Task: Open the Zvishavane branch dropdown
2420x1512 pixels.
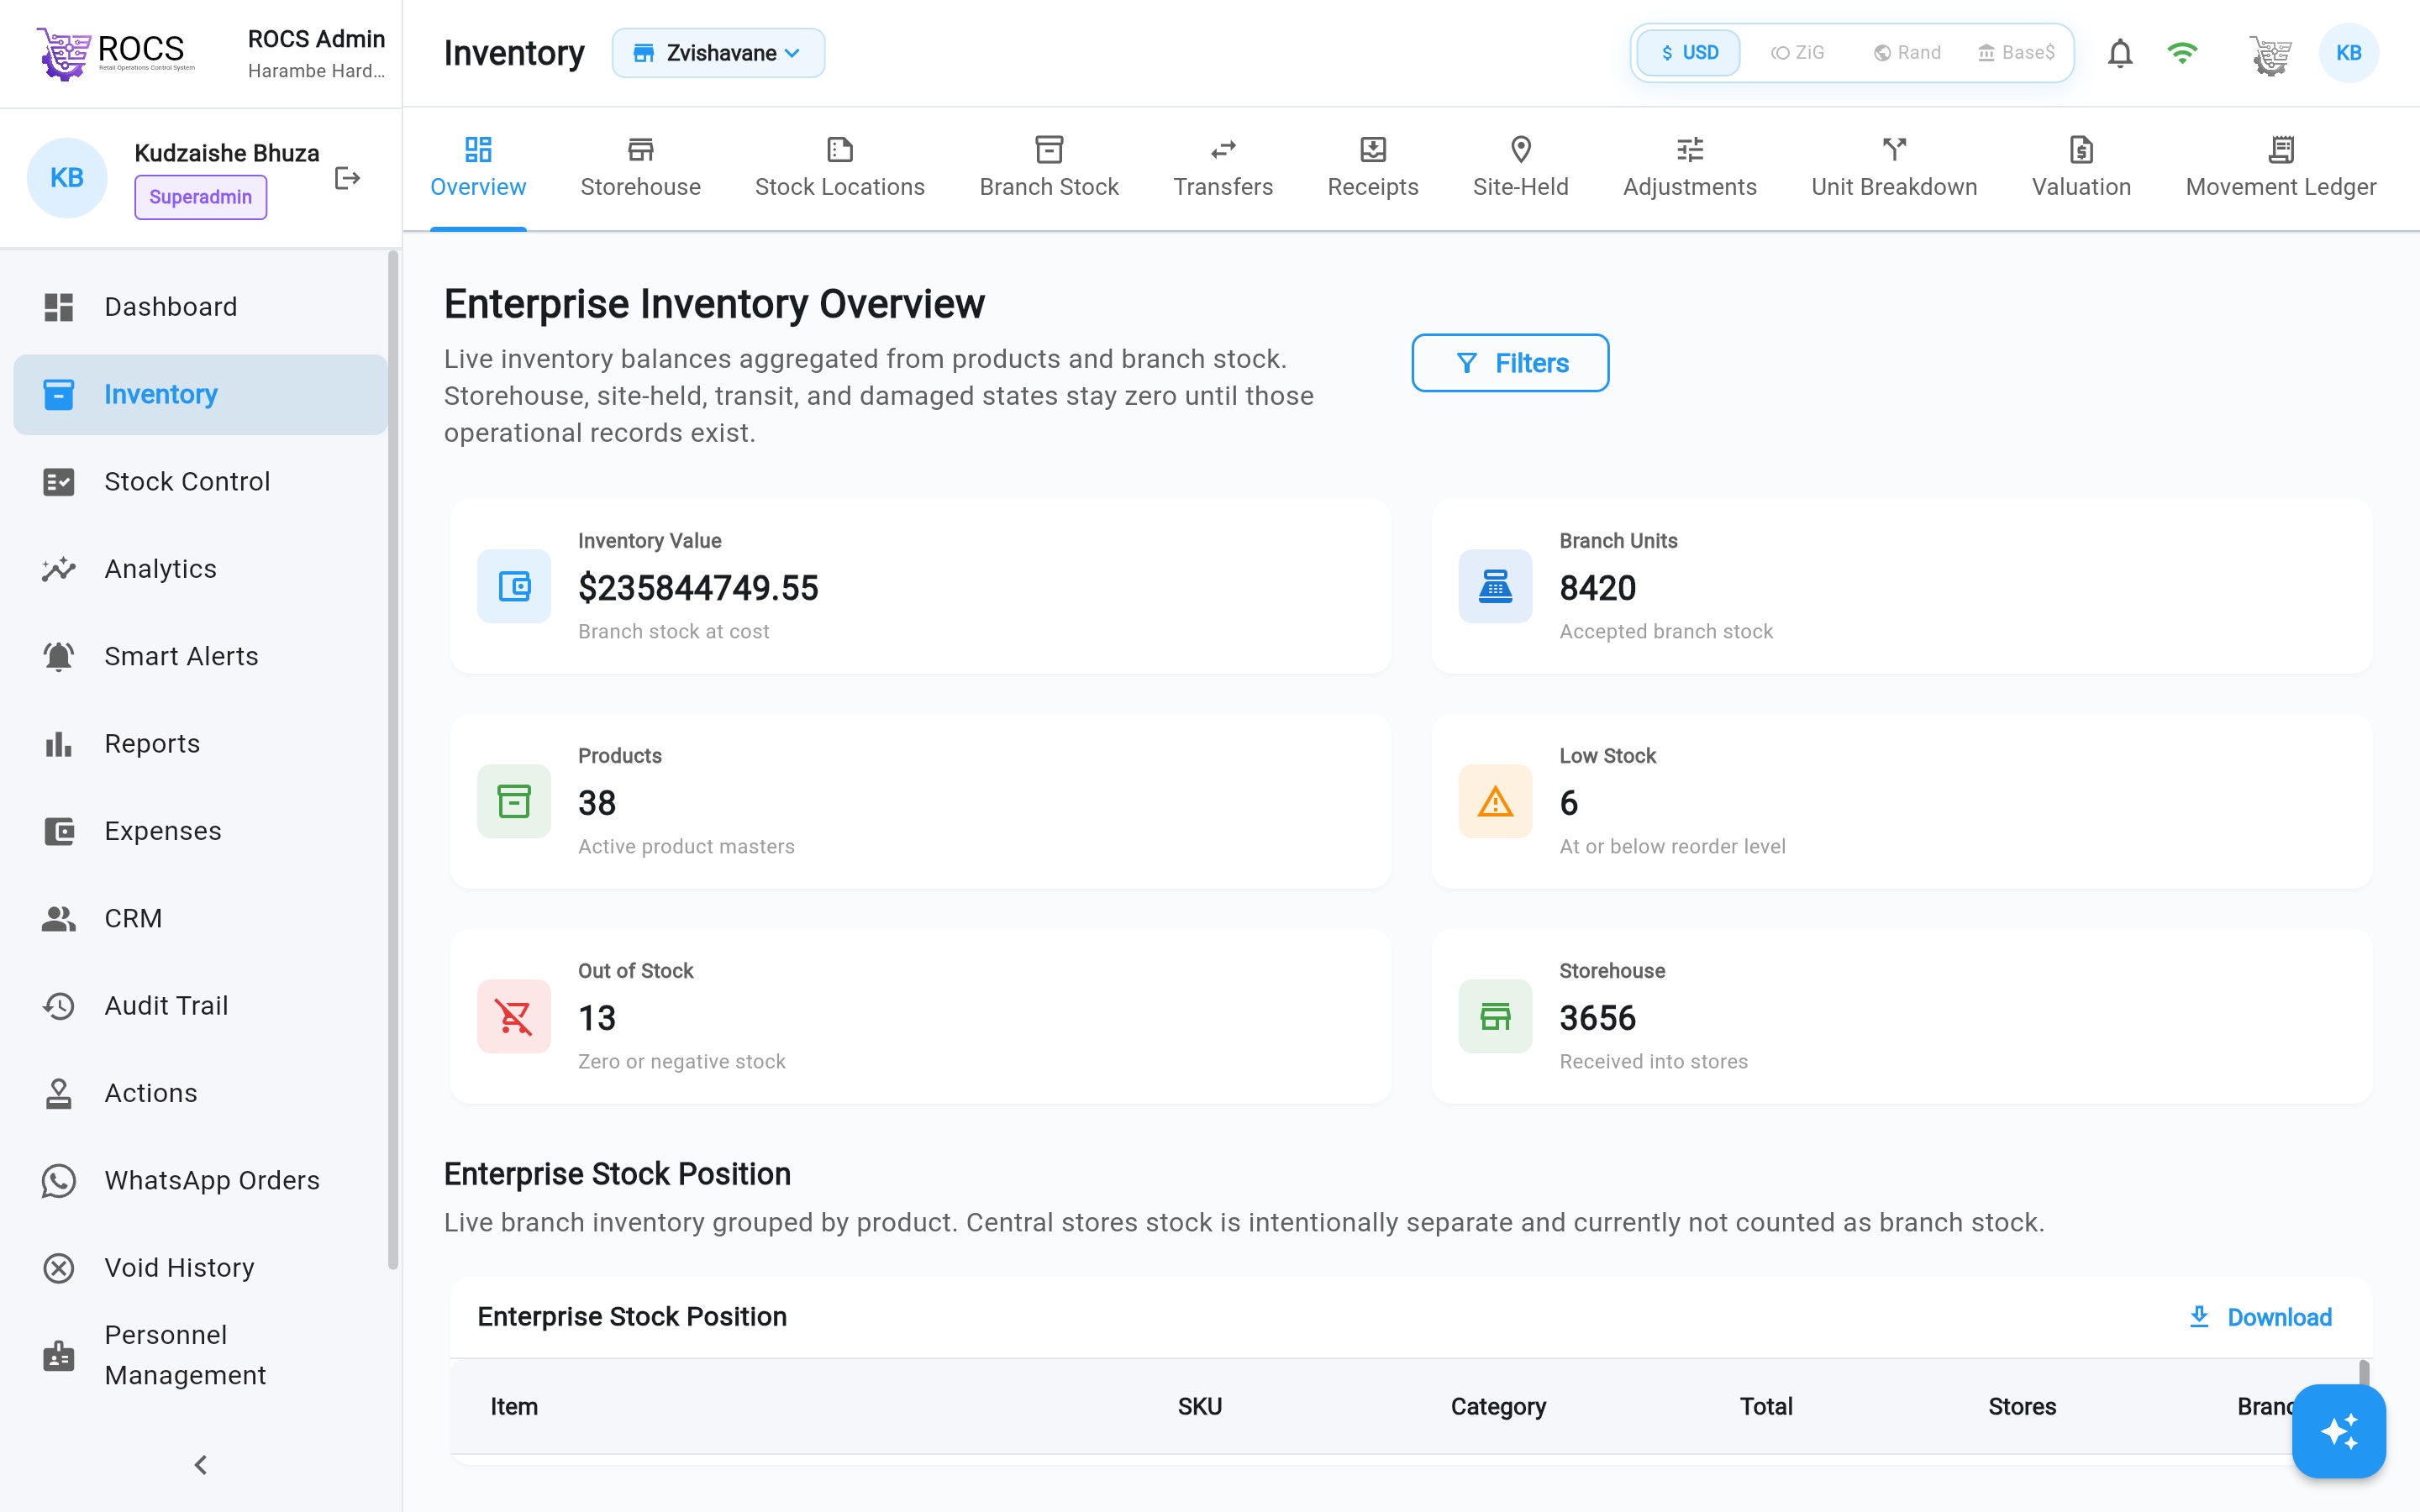Action: tap(718, 53)
